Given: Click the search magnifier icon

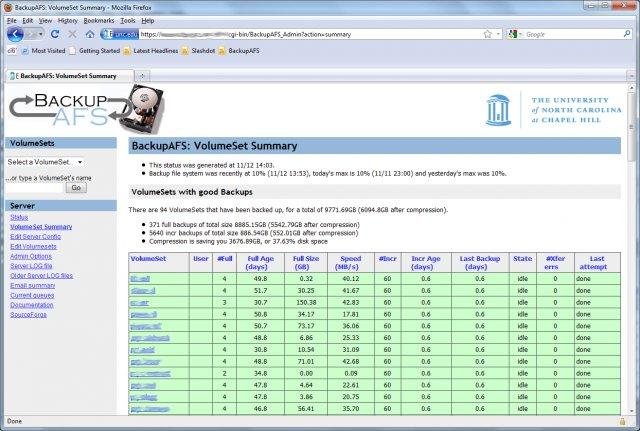Looking at the screenshot, I should pyautogui.click(x=627, y=34).
